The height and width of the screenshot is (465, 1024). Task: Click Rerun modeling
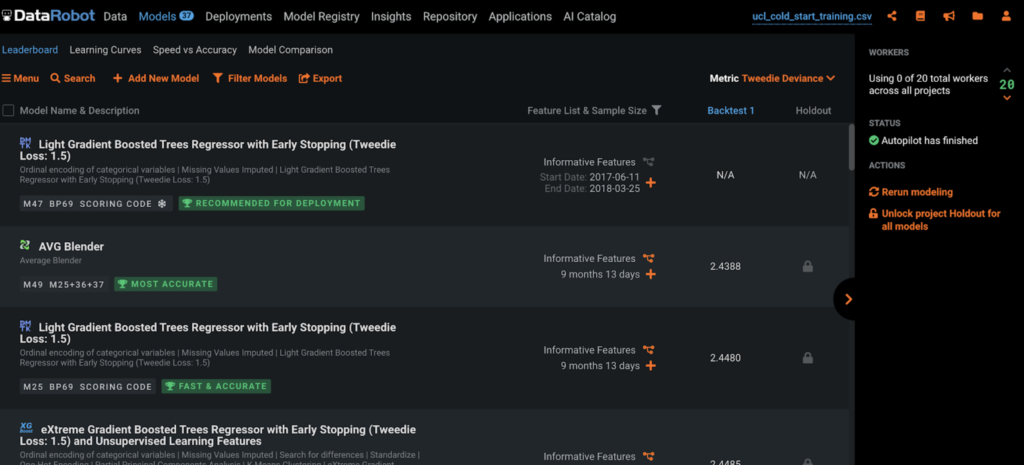tap(910, 192)
